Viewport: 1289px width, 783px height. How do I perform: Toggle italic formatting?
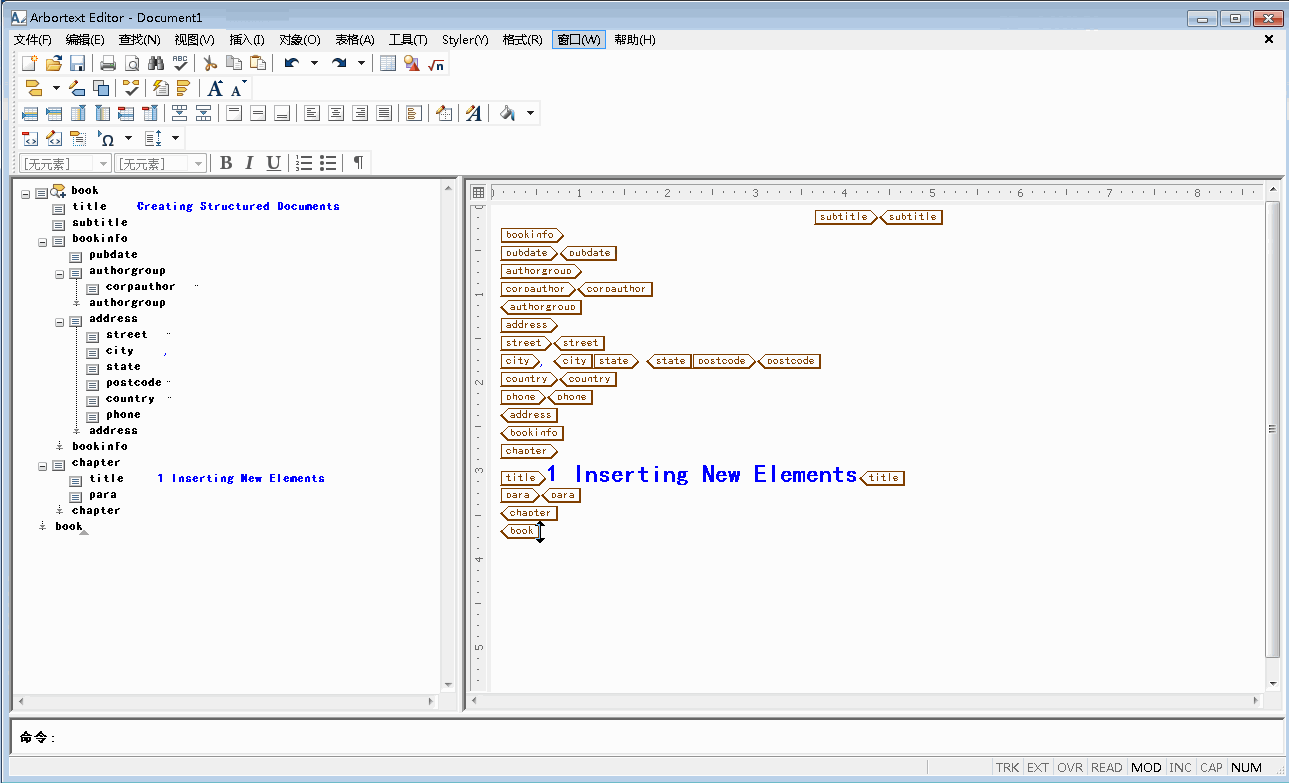point(249,163)
